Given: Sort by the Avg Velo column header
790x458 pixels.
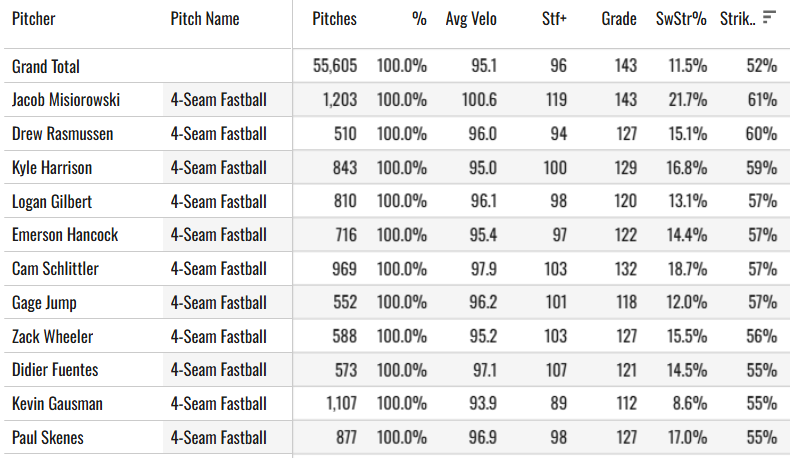Looking at the screenshot, I should (471, 19).
